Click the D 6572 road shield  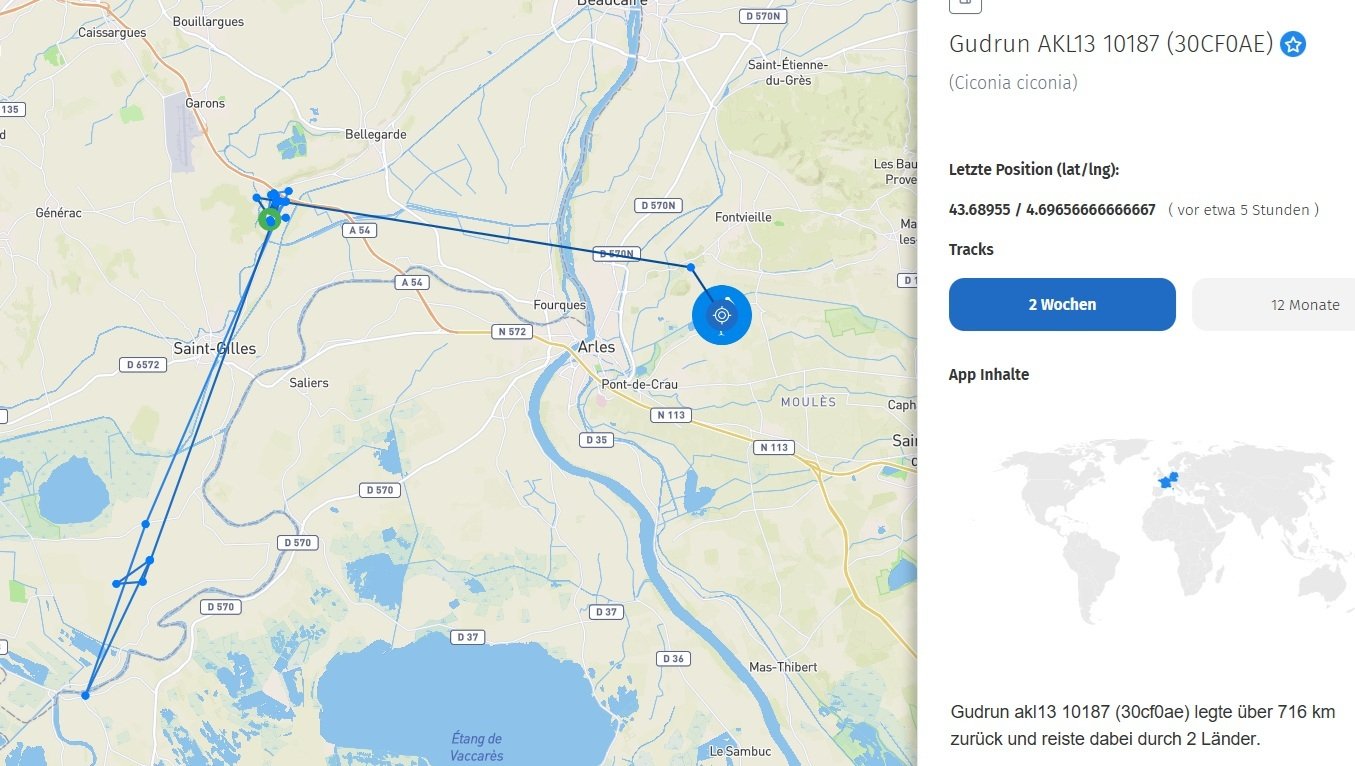point(142,365)
